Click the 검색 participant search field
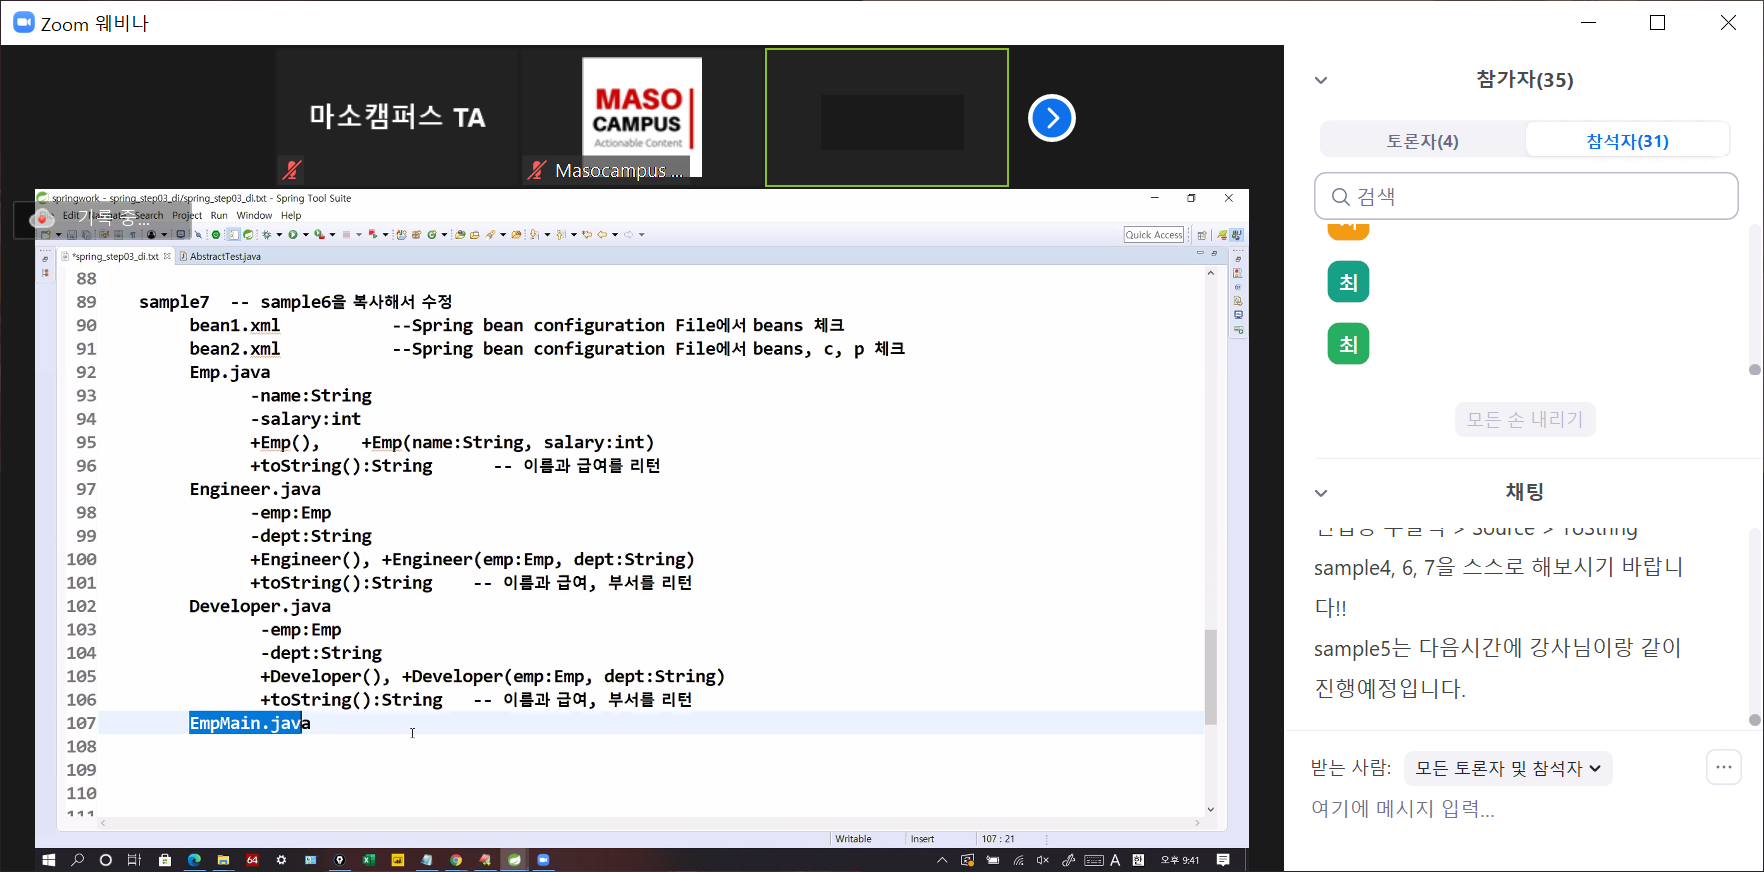 click(1526, 196)
